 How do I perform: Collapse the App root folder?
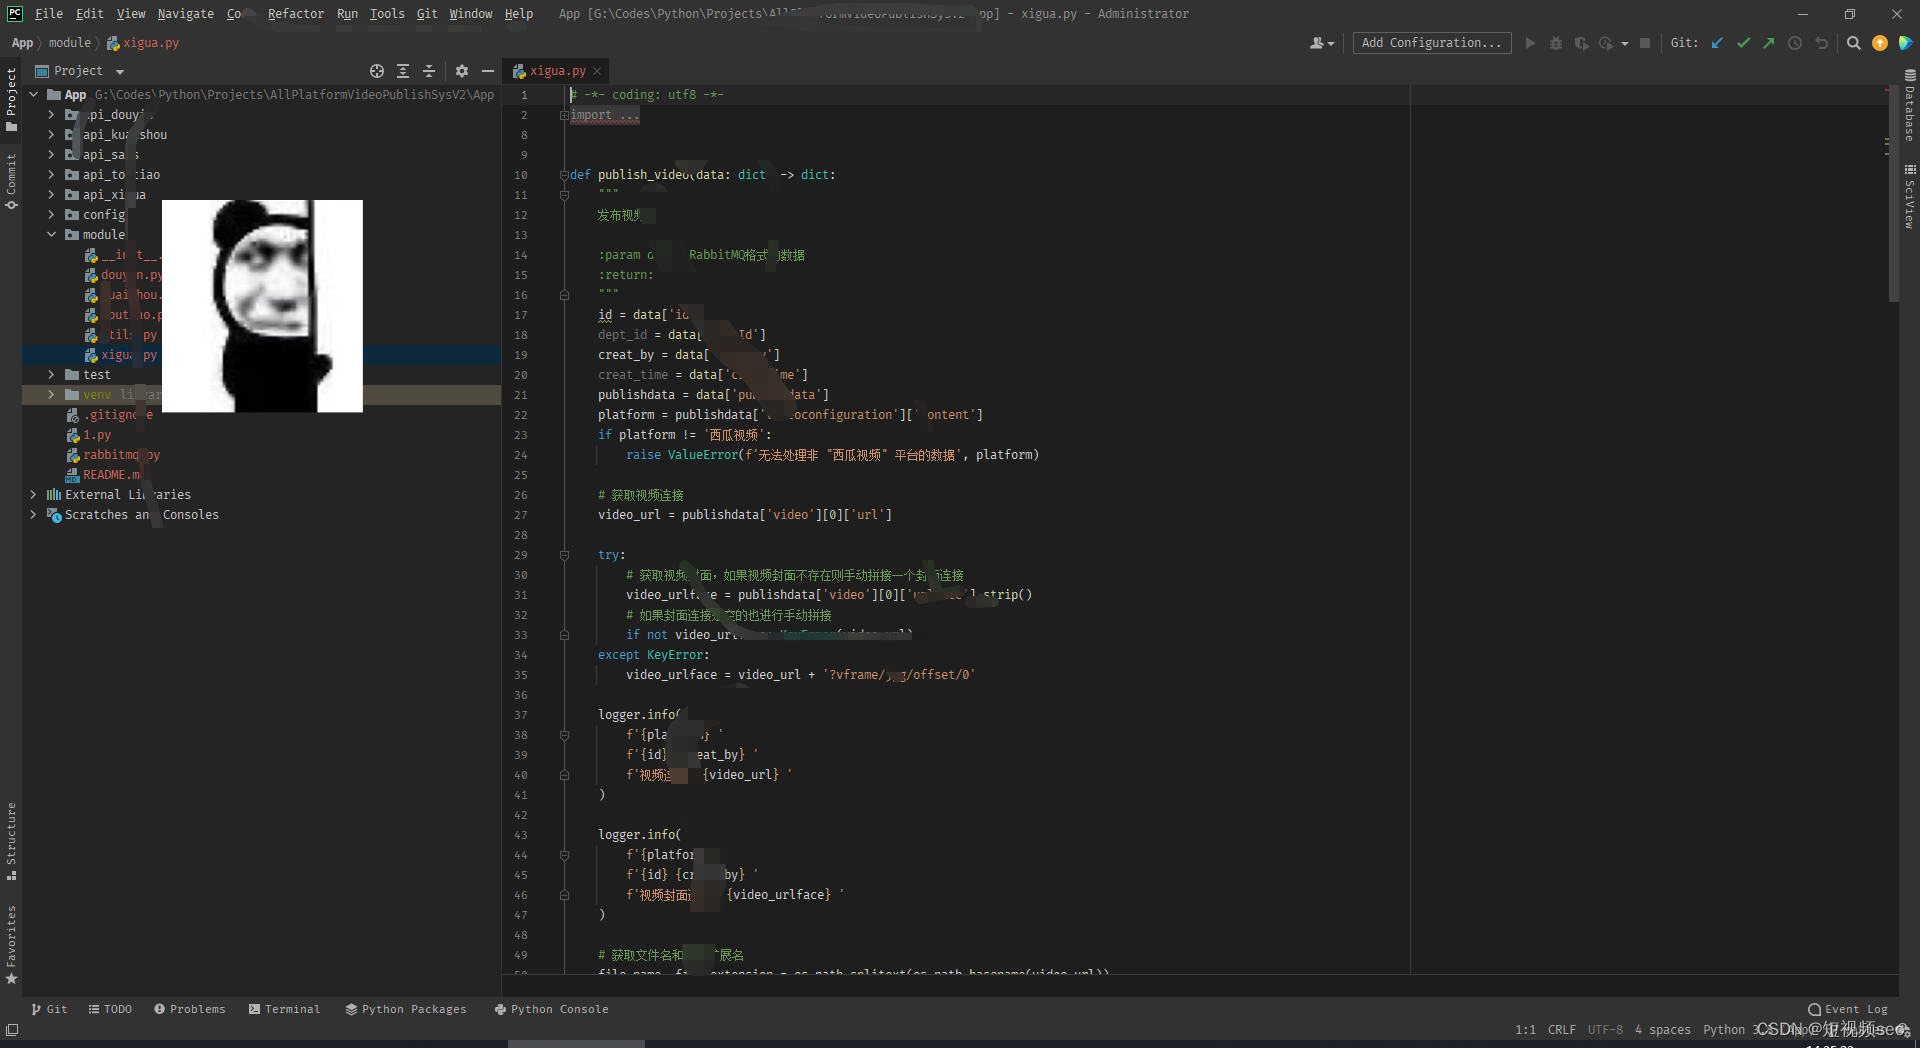(33, 95)
